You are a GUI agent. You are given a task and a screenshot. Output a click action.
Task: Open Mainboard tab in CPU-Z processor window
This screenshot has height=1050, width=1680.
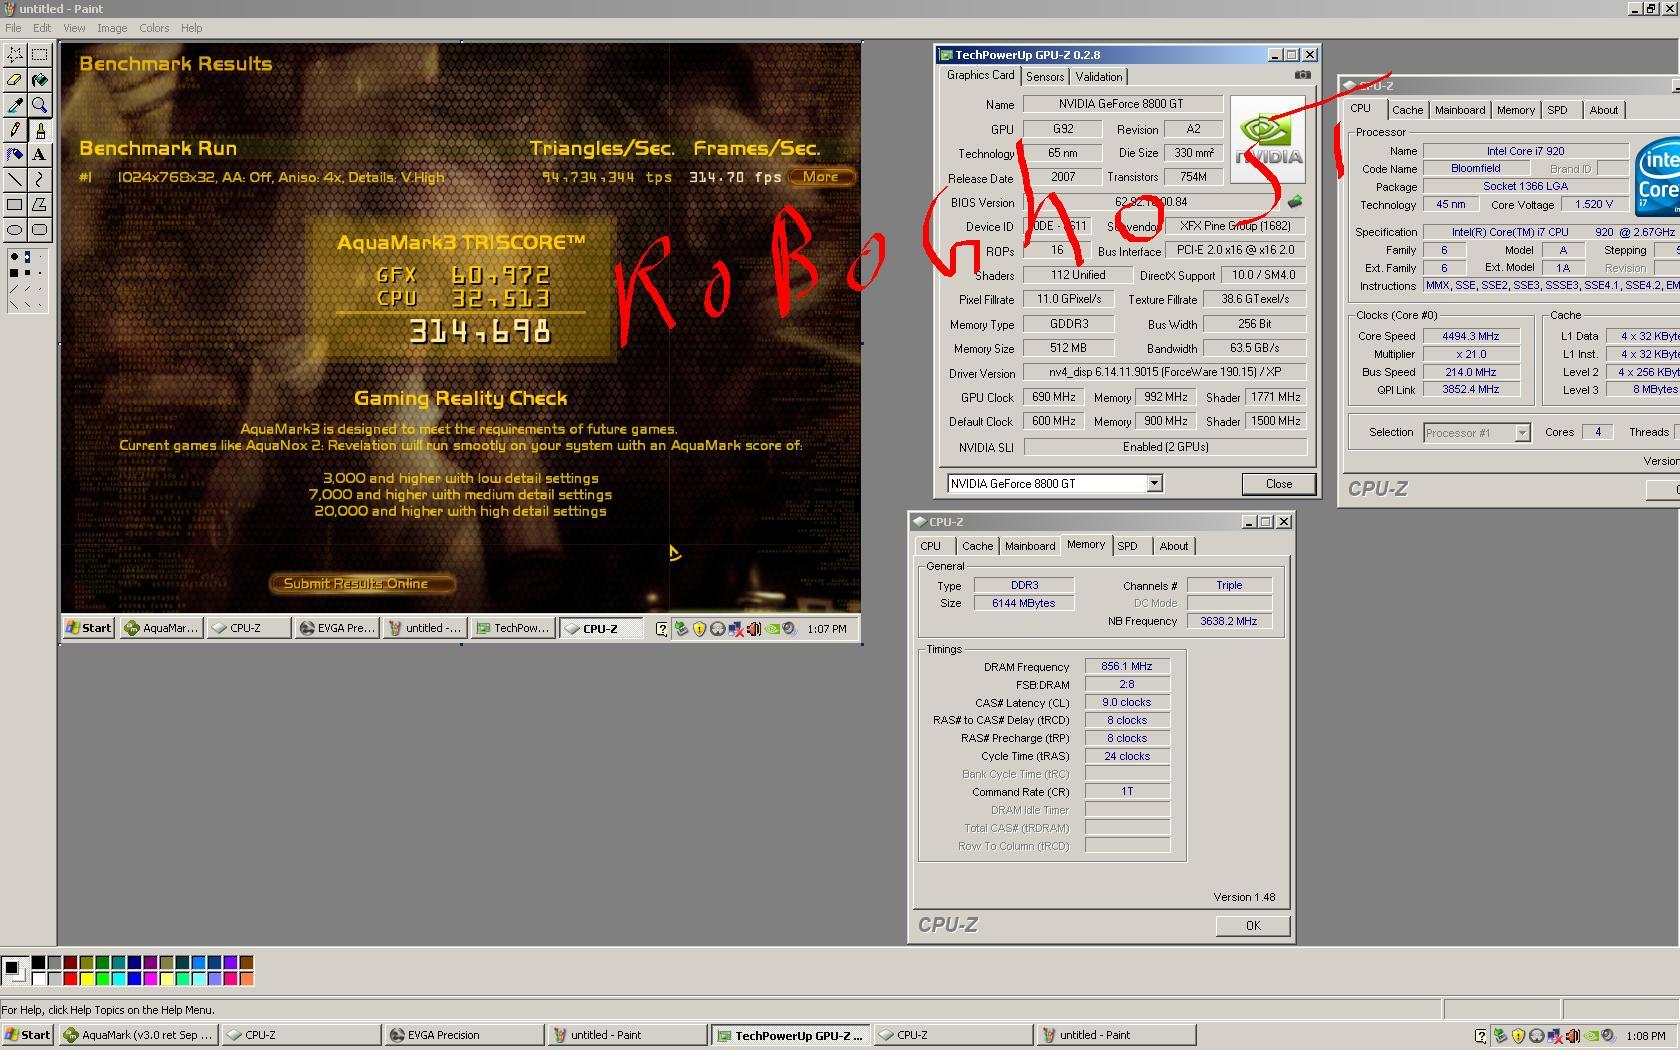pos(1460,110)
